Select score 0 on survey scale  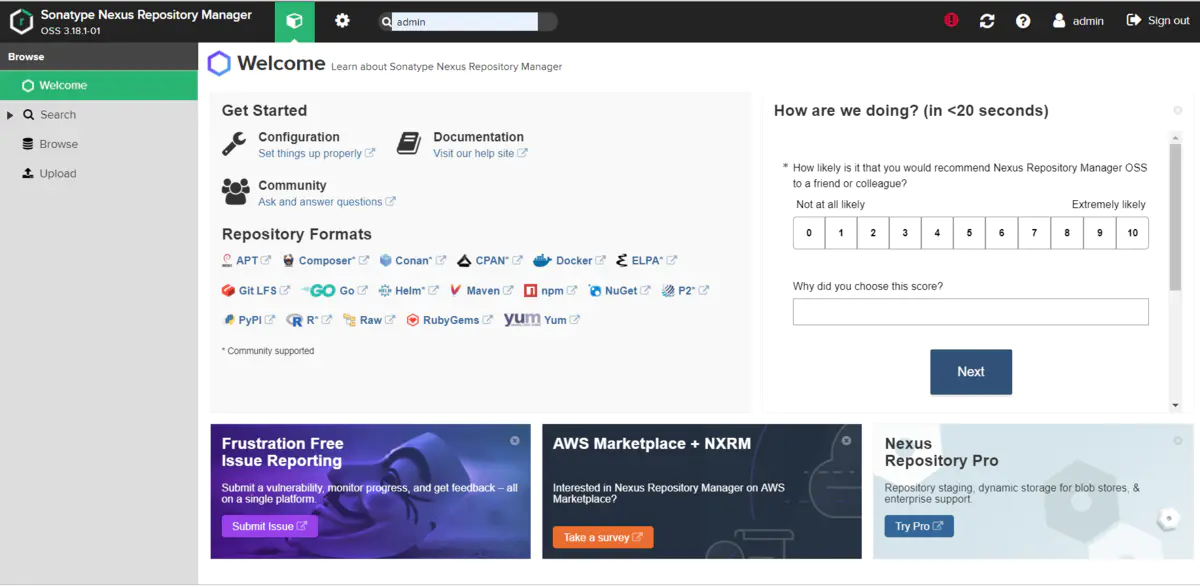[x=809, y=233]
